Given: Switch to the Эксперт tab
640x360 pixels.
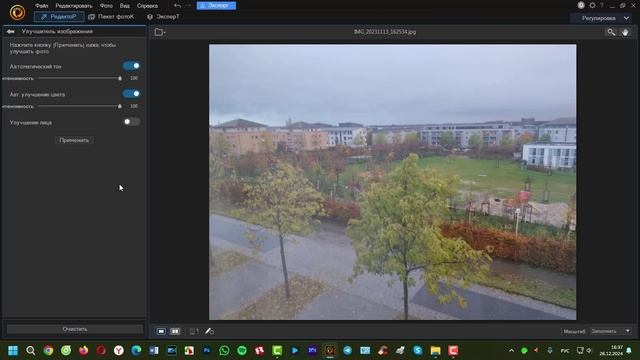Looking at the screenshot, I should tap(163, 17).
